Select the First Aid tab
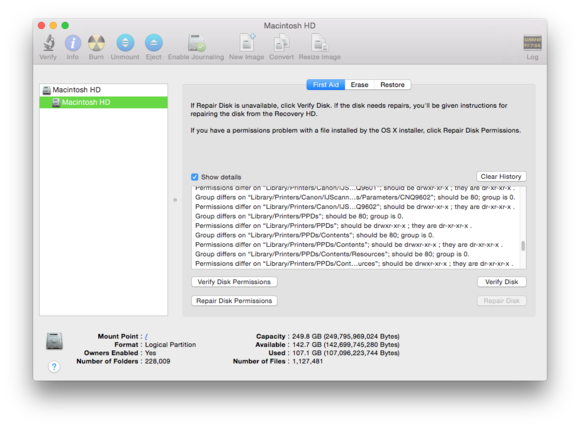580x428 pixels. [x=326, y=85]
